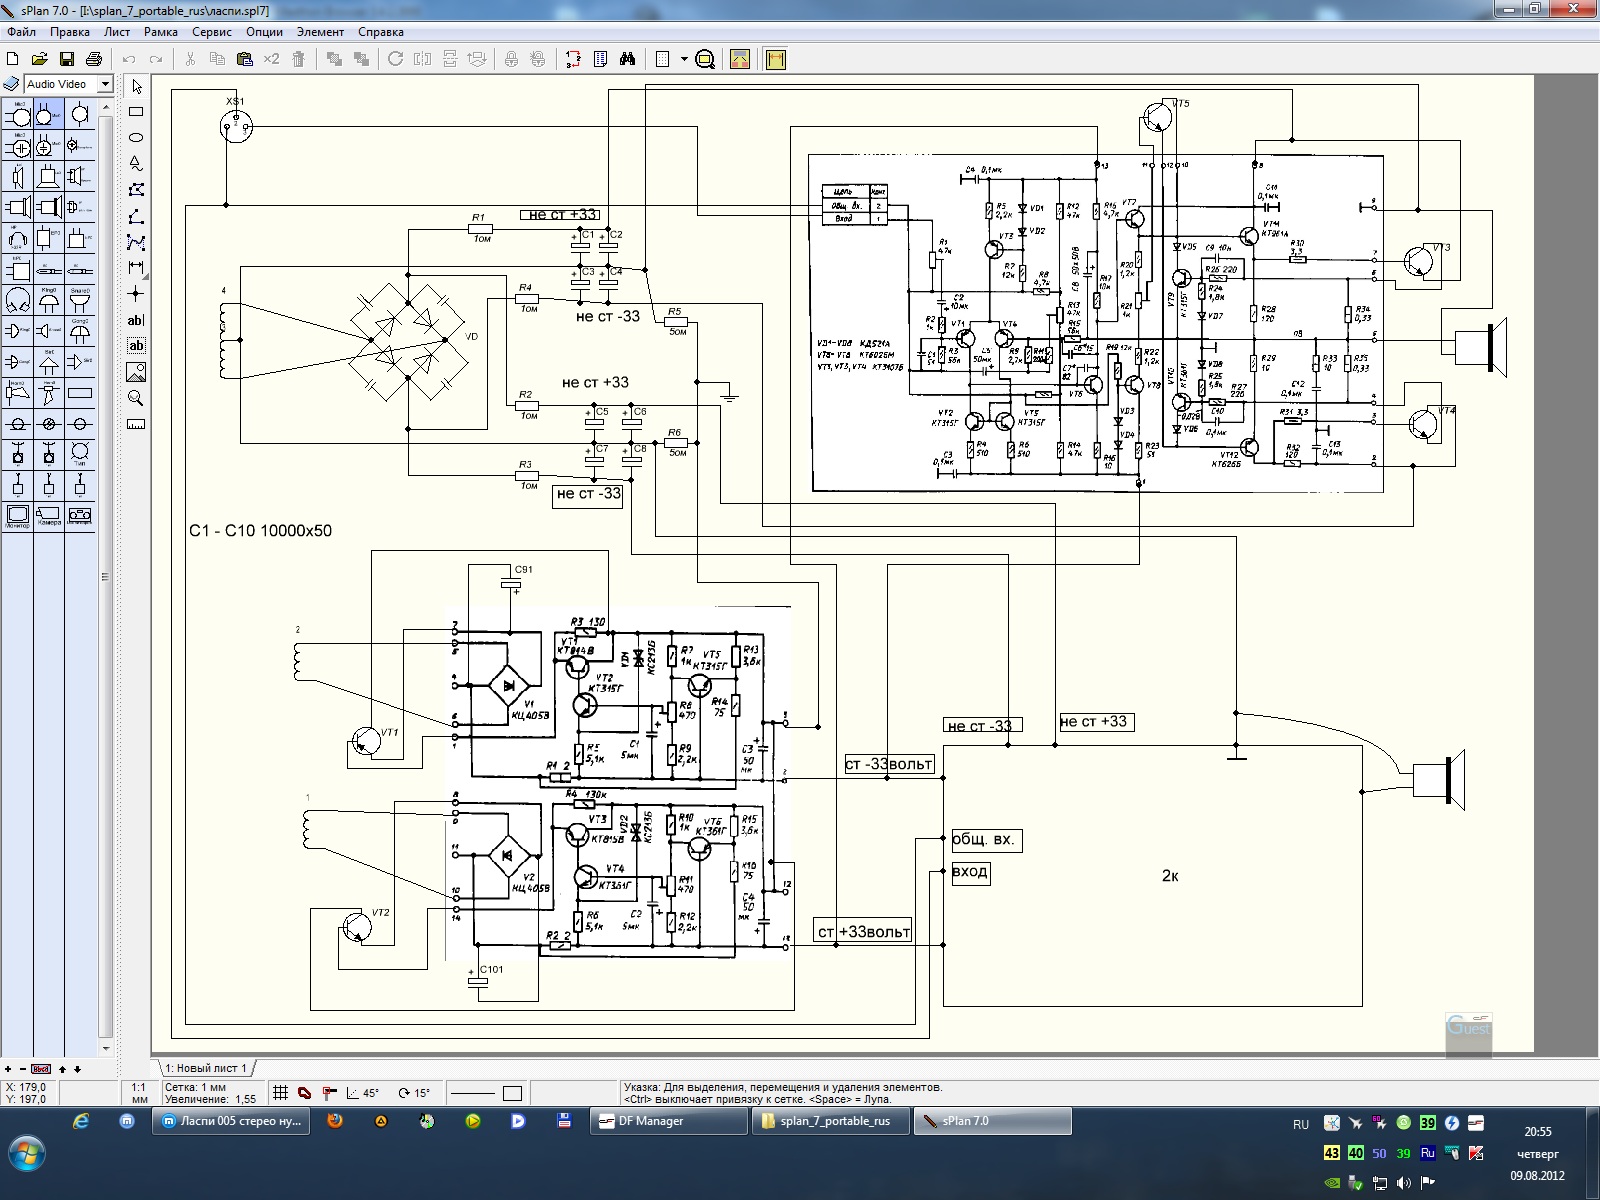Select the Magnifier zoom tool in left toolbar
The image size is (1600, 1200).
(x=137, y=398)
